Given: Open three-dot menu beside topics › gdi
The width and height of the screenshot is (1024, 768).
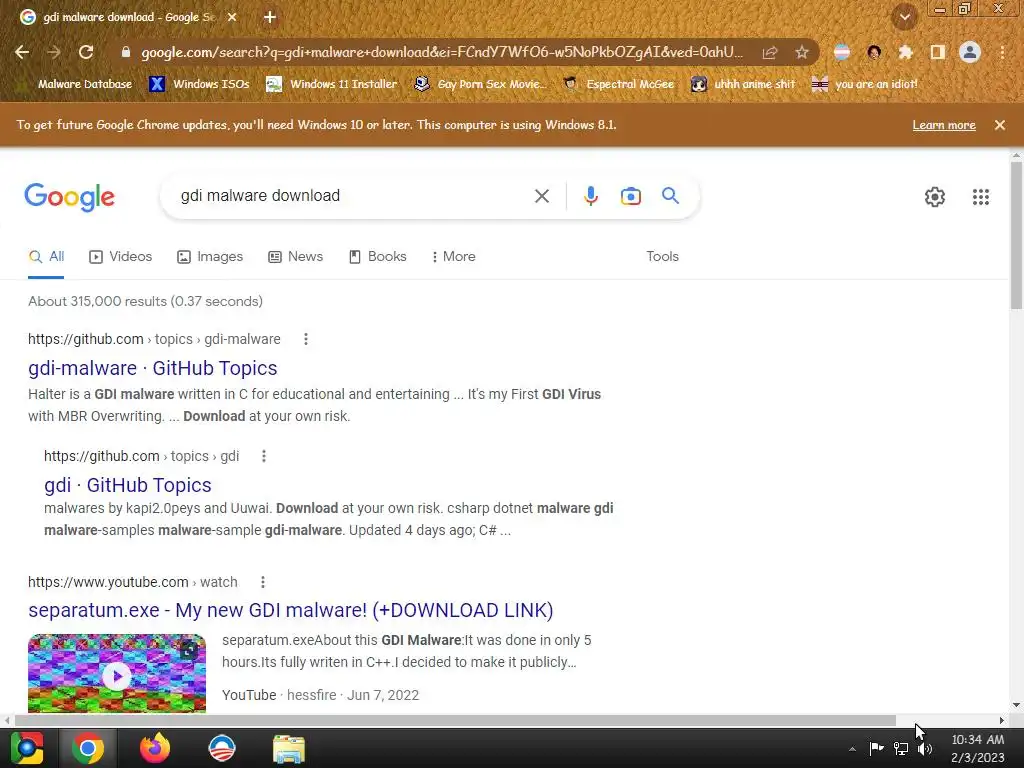Looking at the screenshot, I should coord(264,456).
